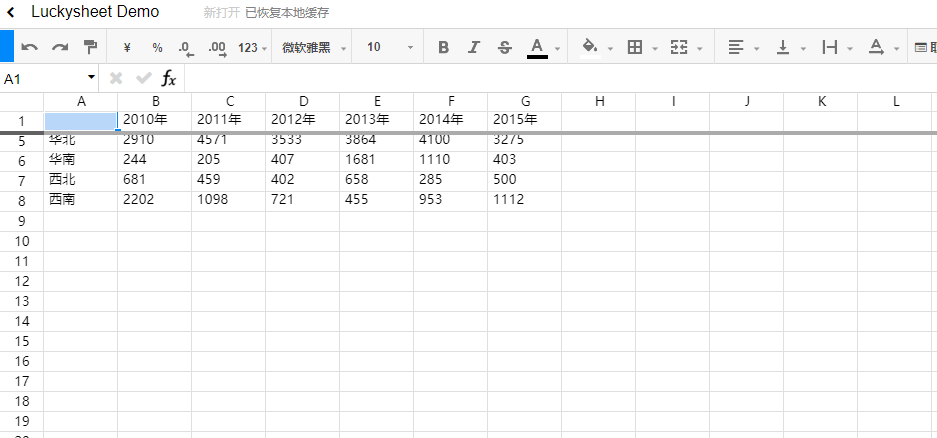
Task: Open the insert function fx dialog
Action: click(x=169, y=78)
